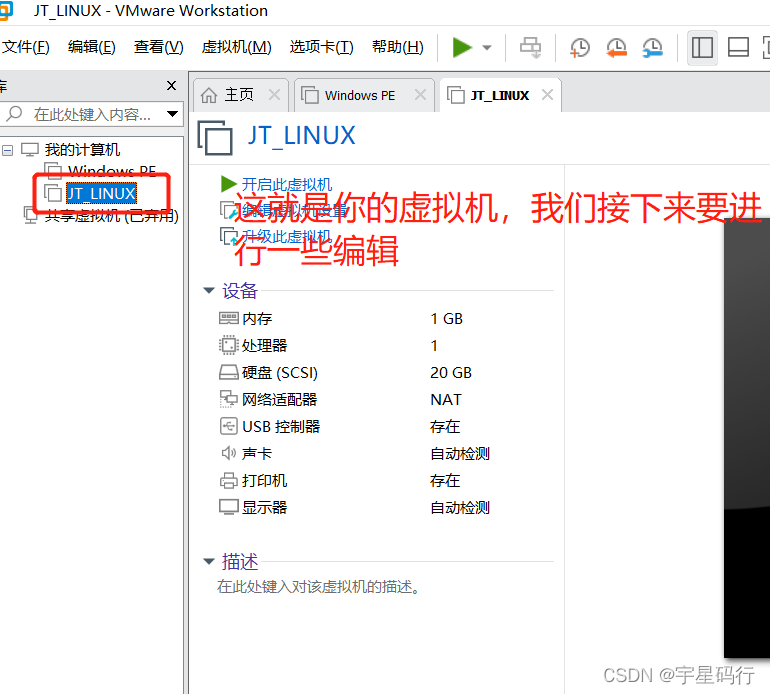The width and height of the screenshot is (770, 694).
Task: Open the 虚拟机(M) menu
Action: coord(236,47)
